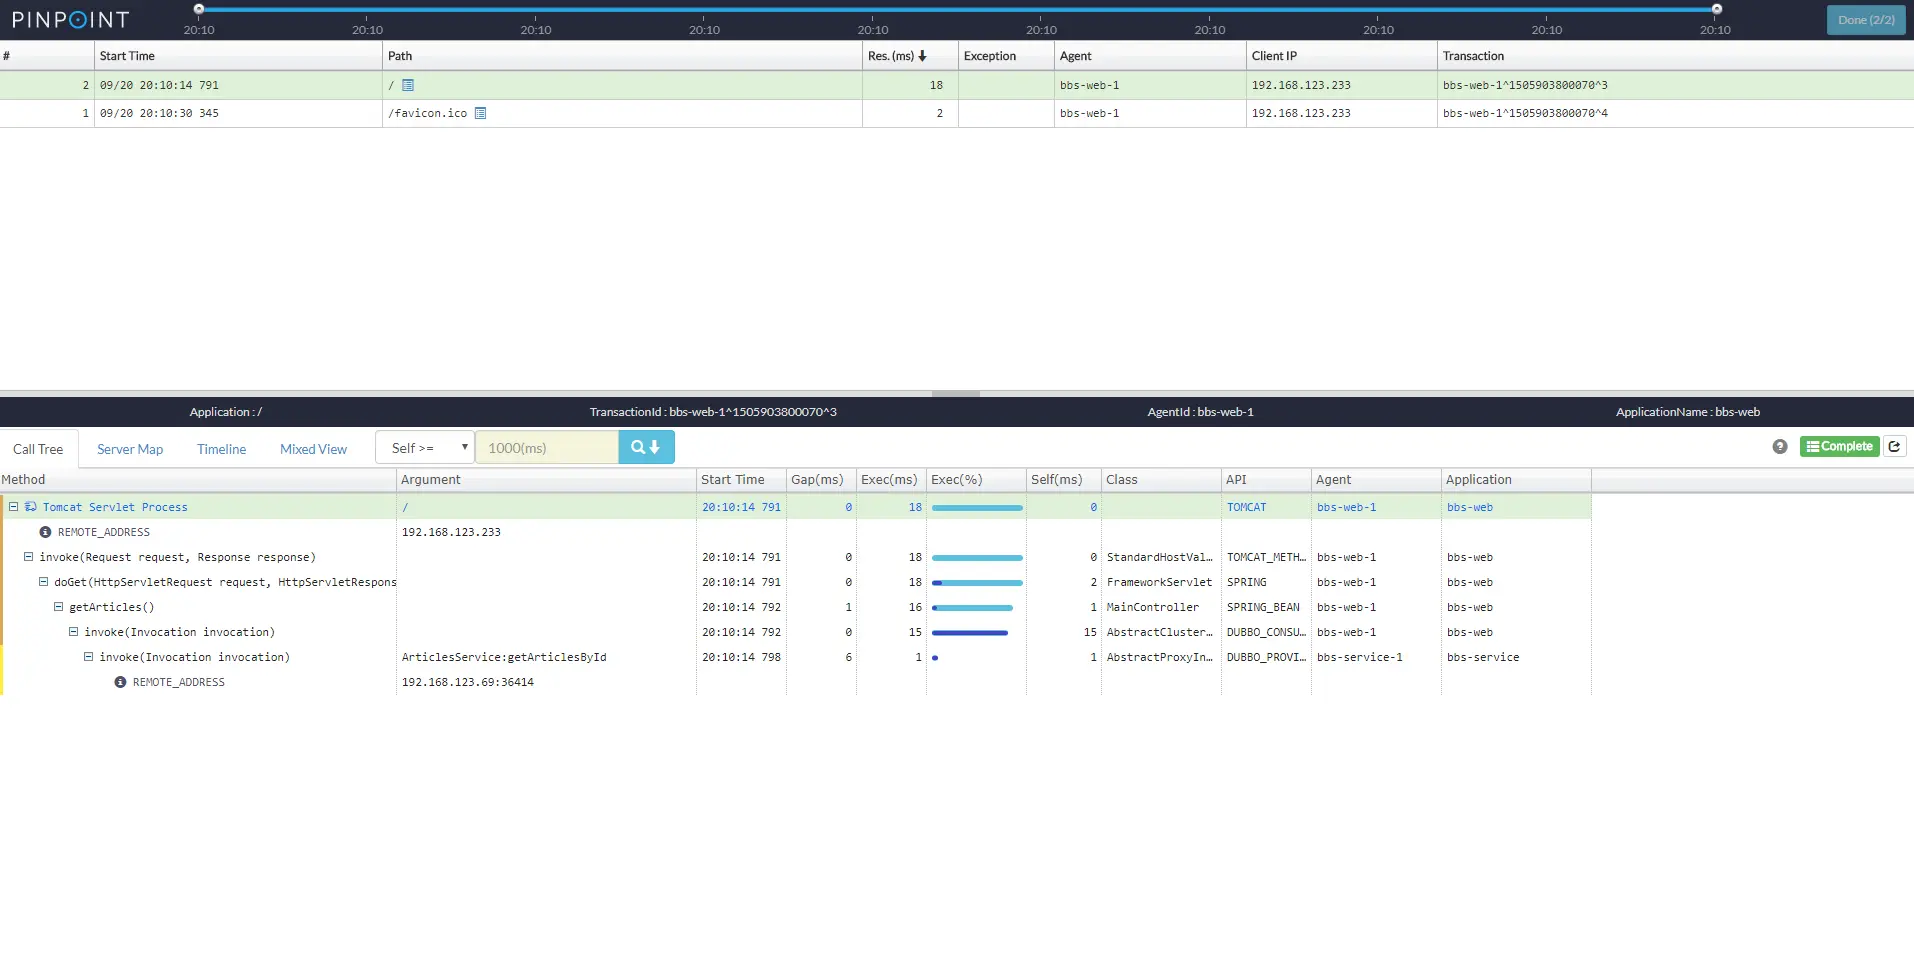Viewport: 1914px width, 958px height.
Task: Switch to the Mixed View tab
Action: coord(314,449)
